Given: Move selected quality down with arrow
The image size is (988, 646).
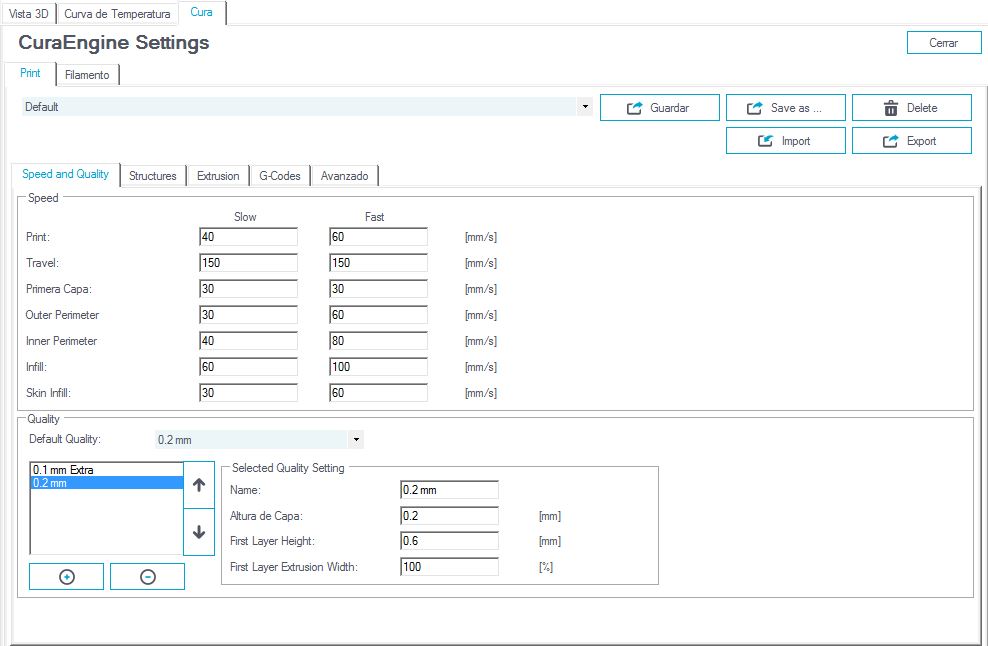Looking at the screenshot, I should [198, 532].
